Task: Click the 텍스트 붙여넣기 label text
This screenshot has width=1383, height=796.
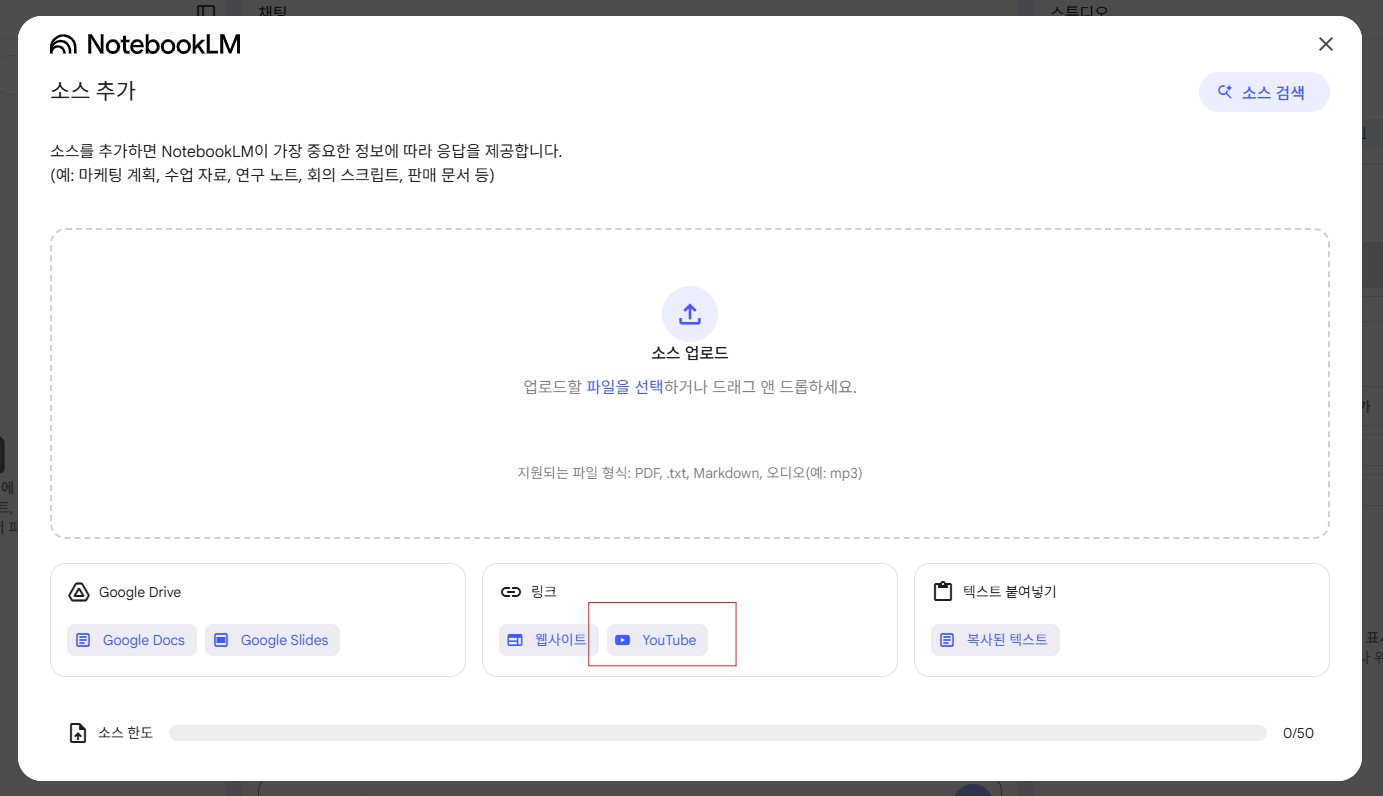Action: point(1010,592)
